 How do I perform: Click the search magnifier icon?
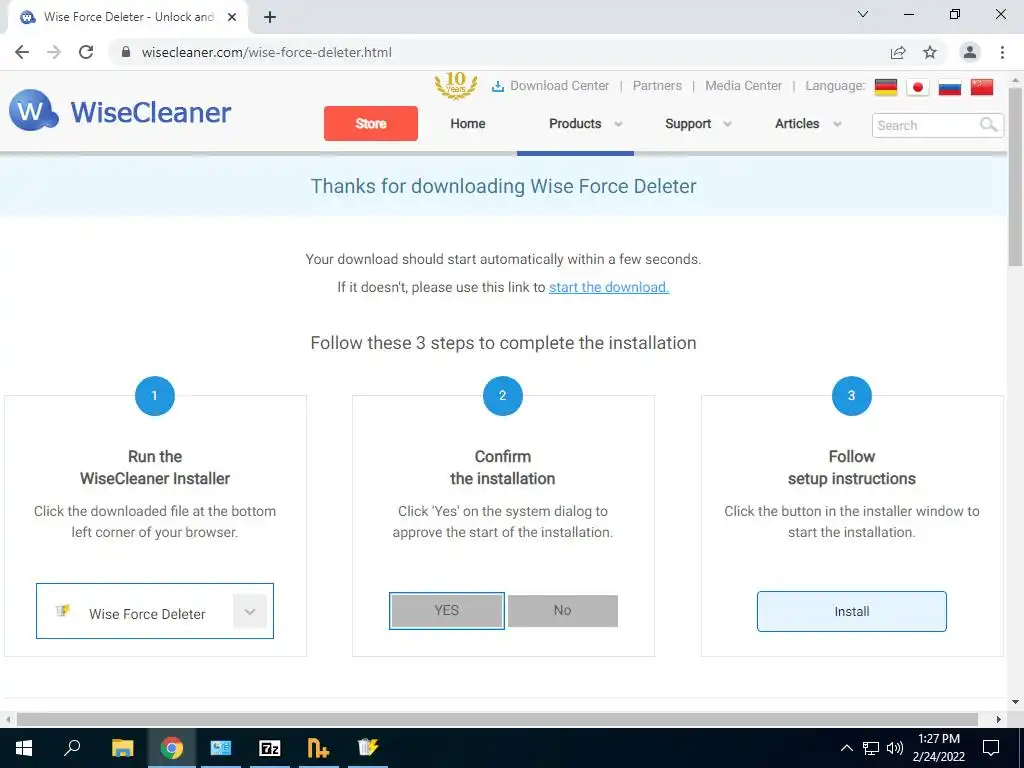coord(989,125)
